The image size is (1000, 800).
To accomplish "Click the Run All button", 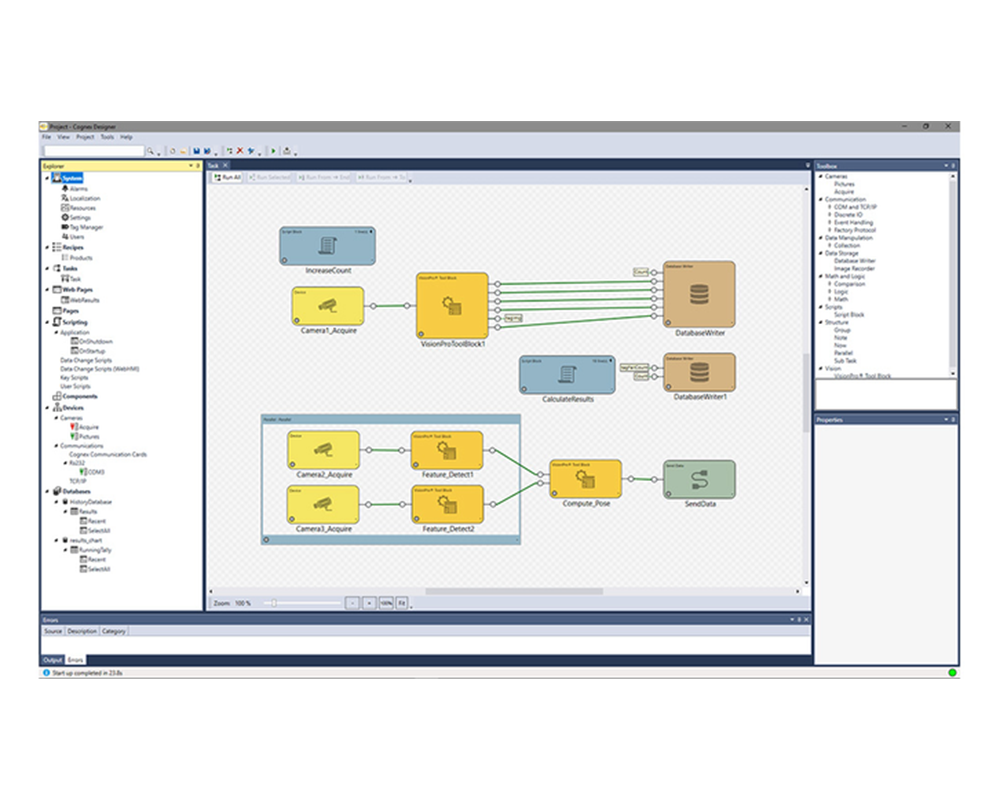I will tap(227, 177).
